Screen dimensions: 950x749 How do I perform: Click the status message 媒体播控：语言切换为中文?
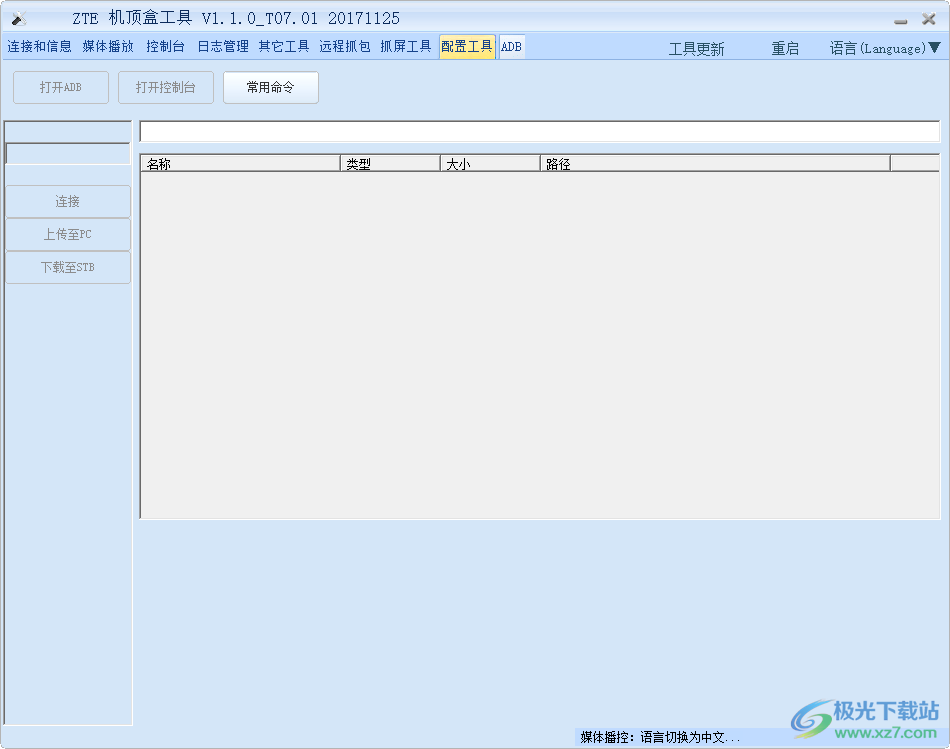[x=660, y=737]
